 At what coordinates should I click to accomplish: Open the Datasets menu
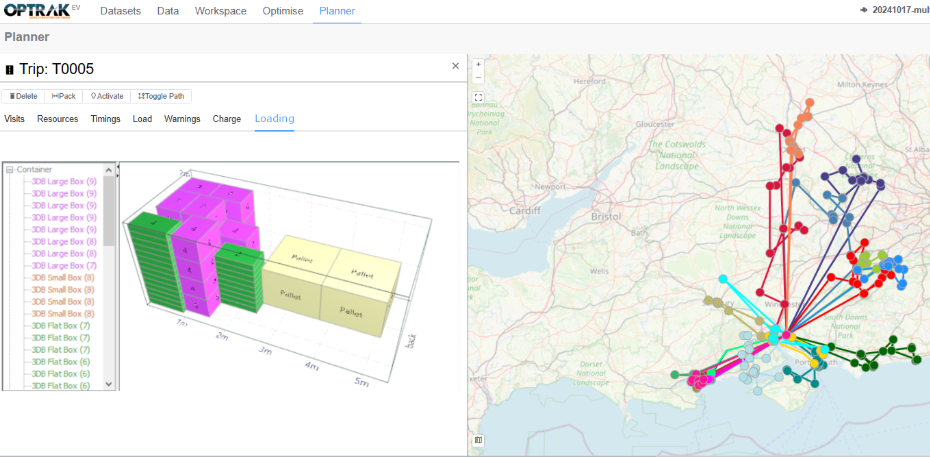[121, 11]
